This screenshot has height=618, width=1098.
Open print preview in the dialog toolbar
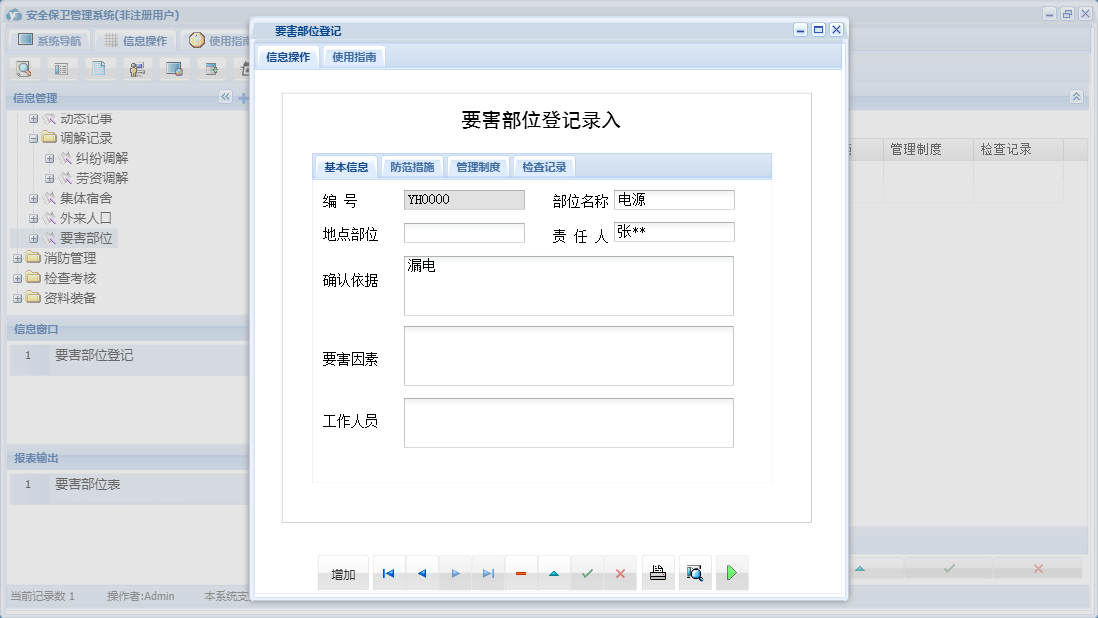(696, 573)
